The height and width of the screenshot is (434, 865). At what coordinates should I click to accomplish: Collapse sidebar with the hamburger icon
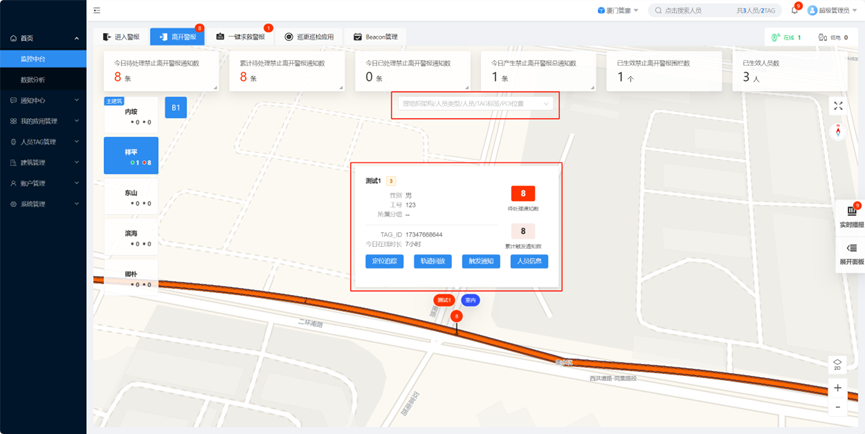[x=97, y=10]
